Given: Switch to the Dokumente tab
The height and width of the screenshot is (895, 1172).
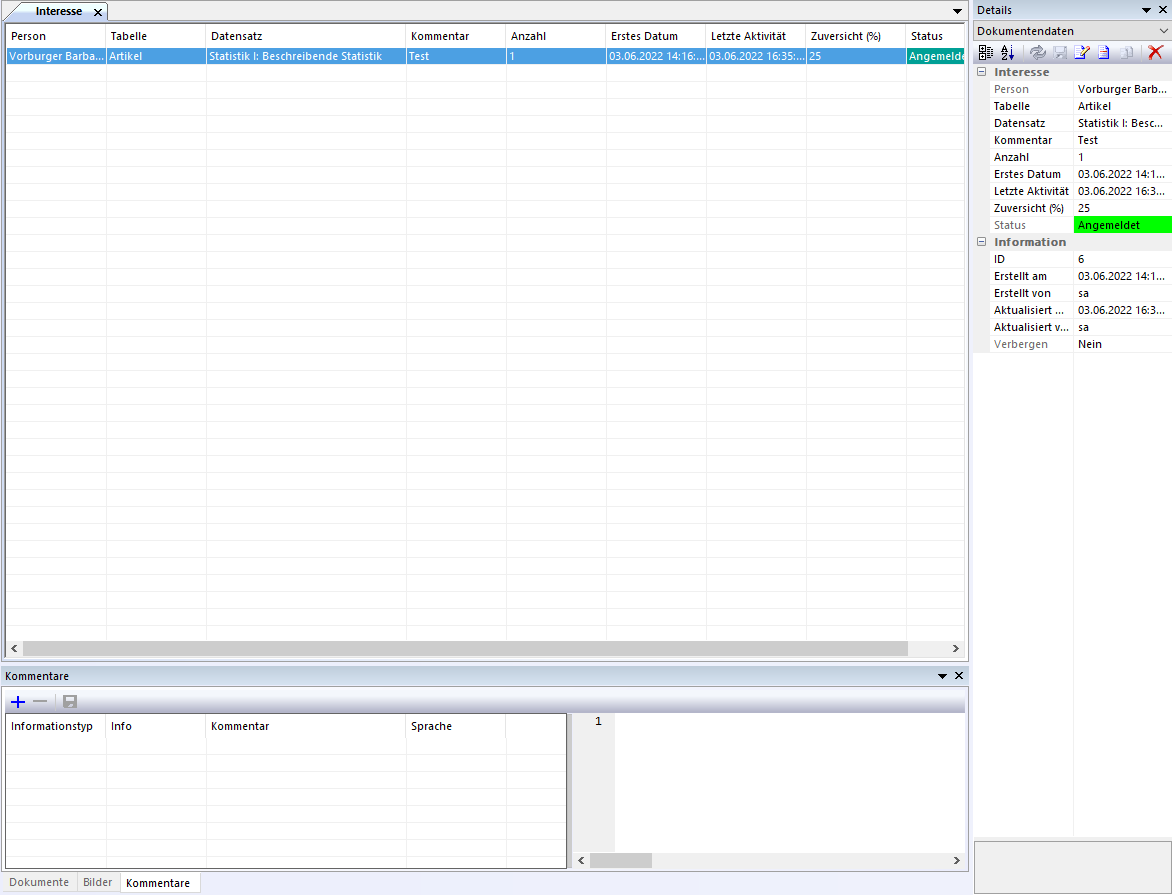Looking at the screenshot, I should click(x=39, y=883).
